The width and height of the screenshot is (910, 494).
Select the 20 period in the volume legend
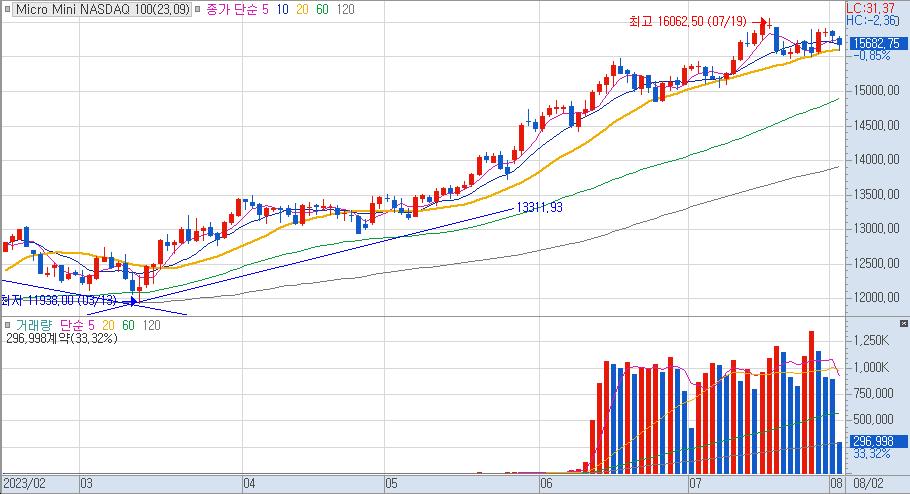click(109, 325)
